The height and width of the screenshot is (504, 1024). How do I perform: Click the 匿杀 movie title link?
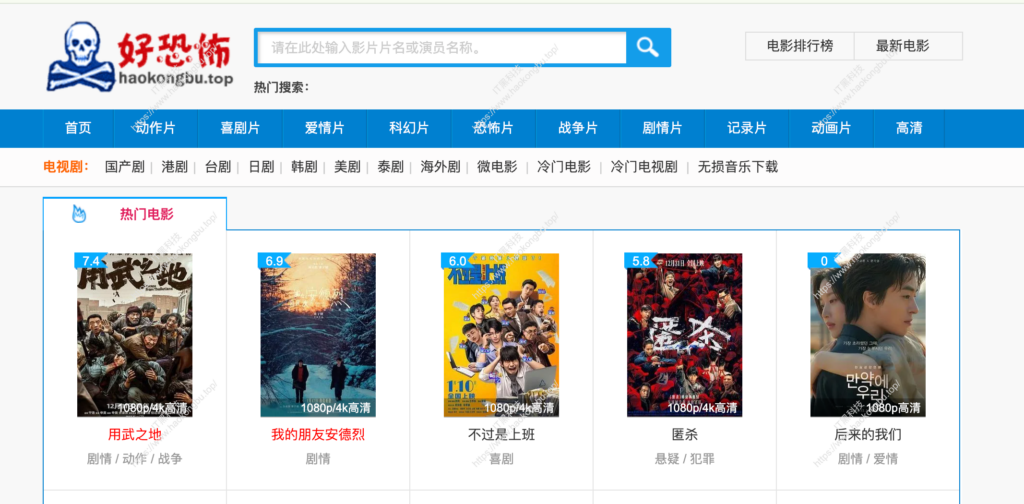point(684,435)
